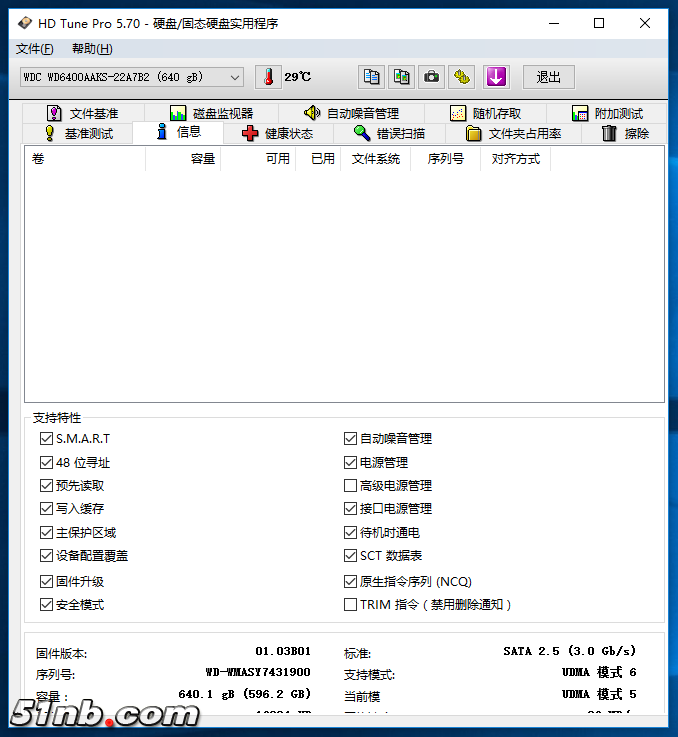Open the 文件(F) menu
Screen dimensions: 678x737
(x=35, y=49)
